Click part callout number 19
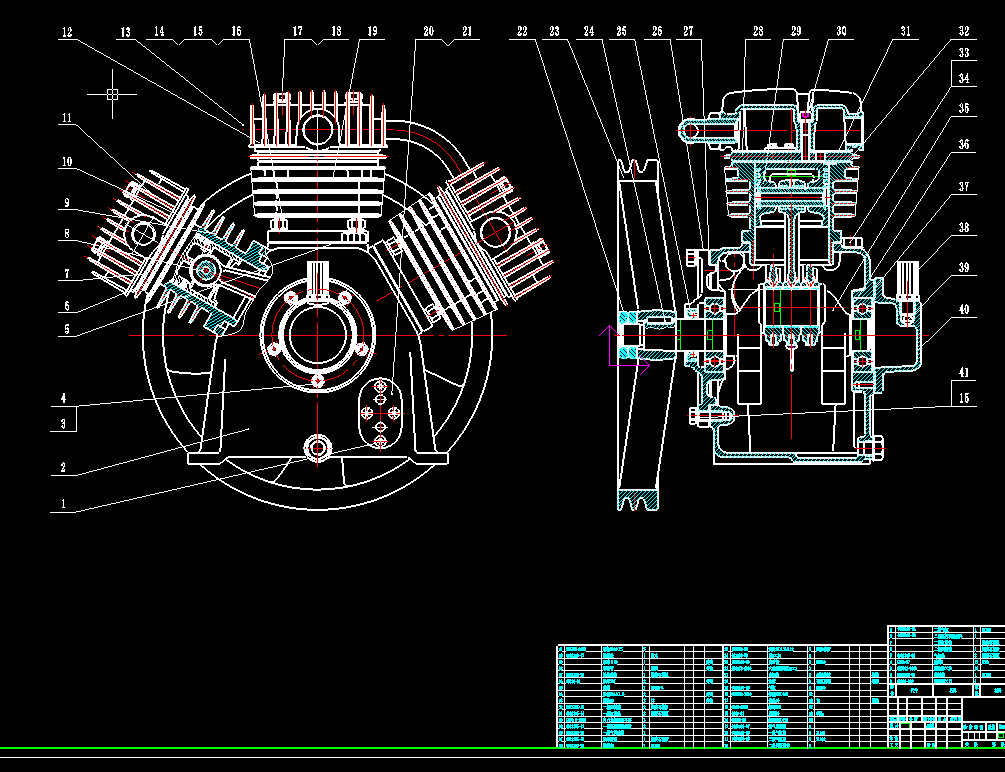 pos(372,31)
